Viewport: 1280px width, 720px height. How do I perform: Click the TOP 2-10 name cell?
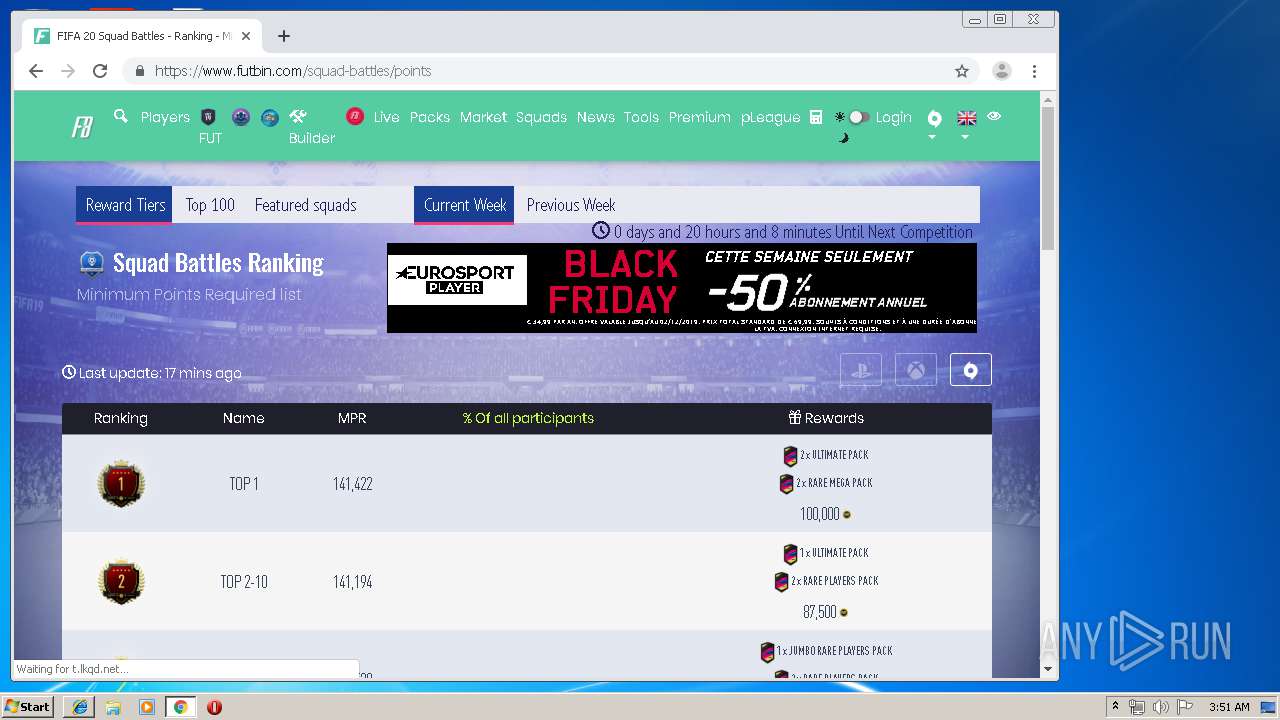tap(244, 582)
